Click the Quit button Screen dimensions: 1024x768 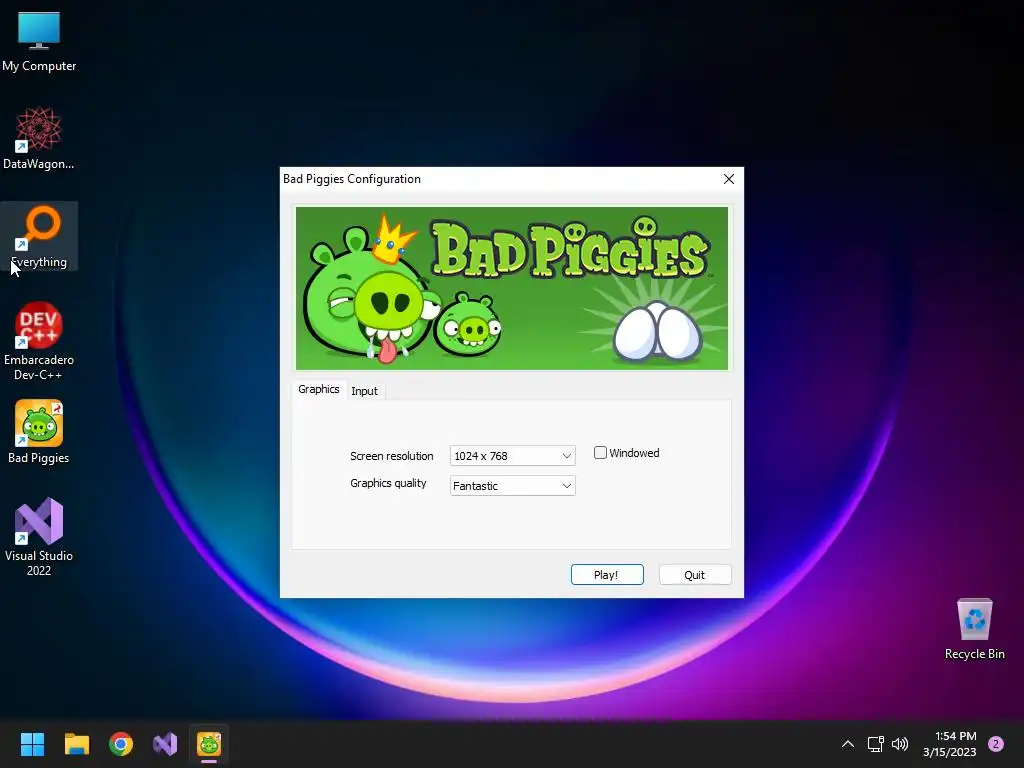(695, 575)
